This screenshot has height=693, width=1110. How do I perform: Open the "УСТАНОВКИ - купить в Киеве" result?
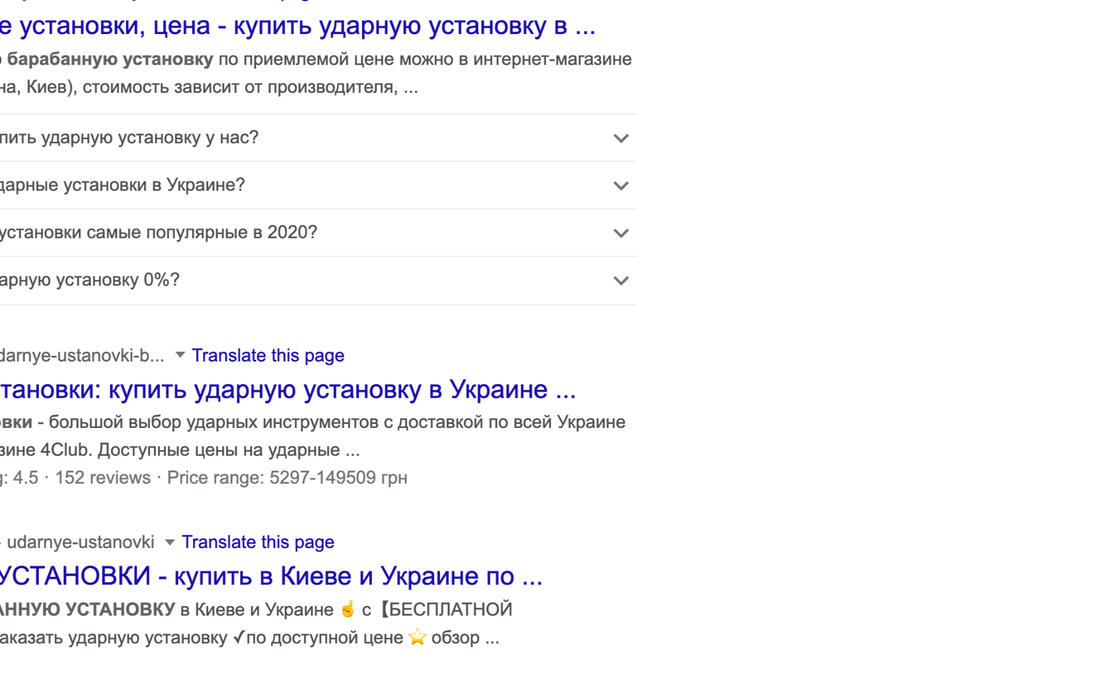(x=270, y=576)
